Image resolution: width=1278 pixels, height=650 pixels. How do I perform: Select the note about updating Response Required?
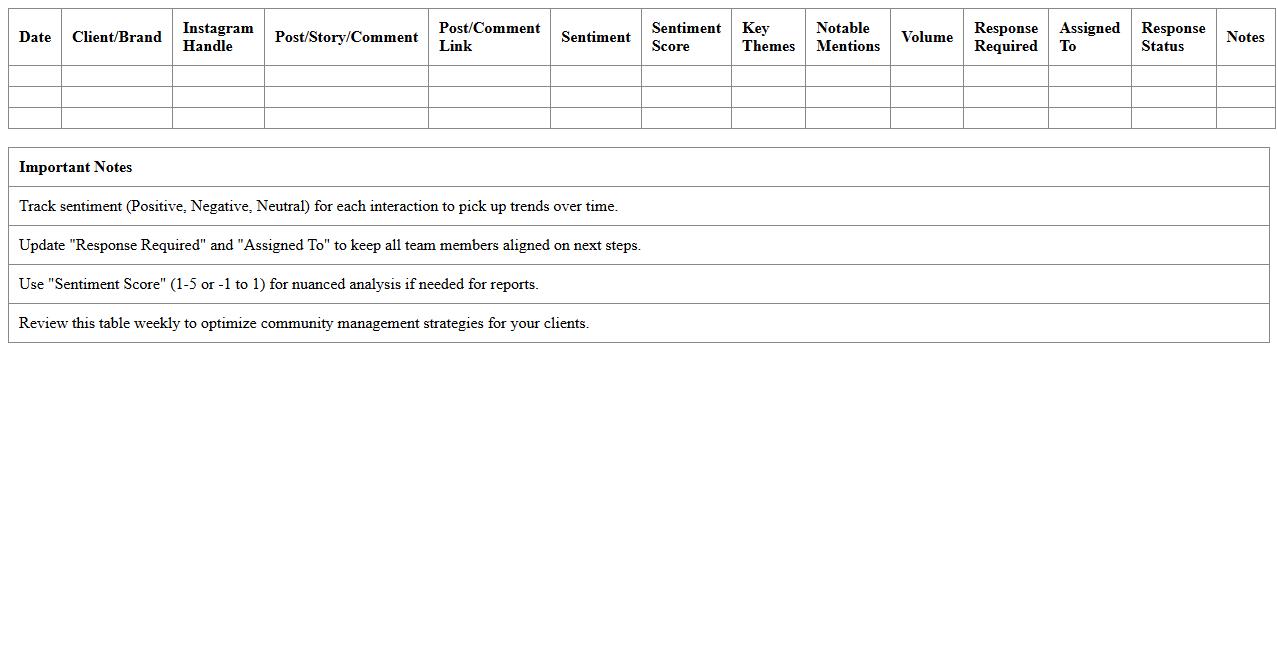[x=330, y=245]
